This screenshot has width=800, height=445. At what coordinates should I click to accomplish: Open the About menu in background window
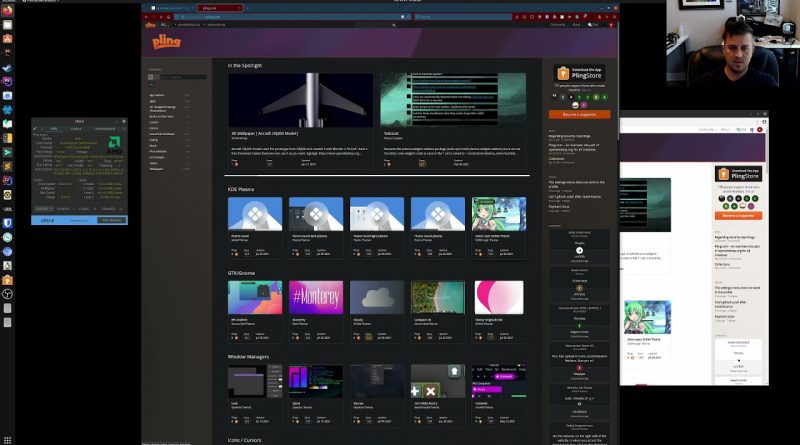click(725, 130)
